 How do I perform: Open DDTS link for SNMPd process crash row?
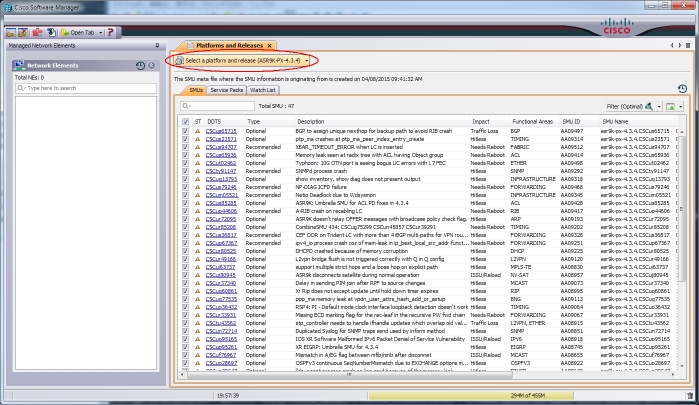pos(221,171)
